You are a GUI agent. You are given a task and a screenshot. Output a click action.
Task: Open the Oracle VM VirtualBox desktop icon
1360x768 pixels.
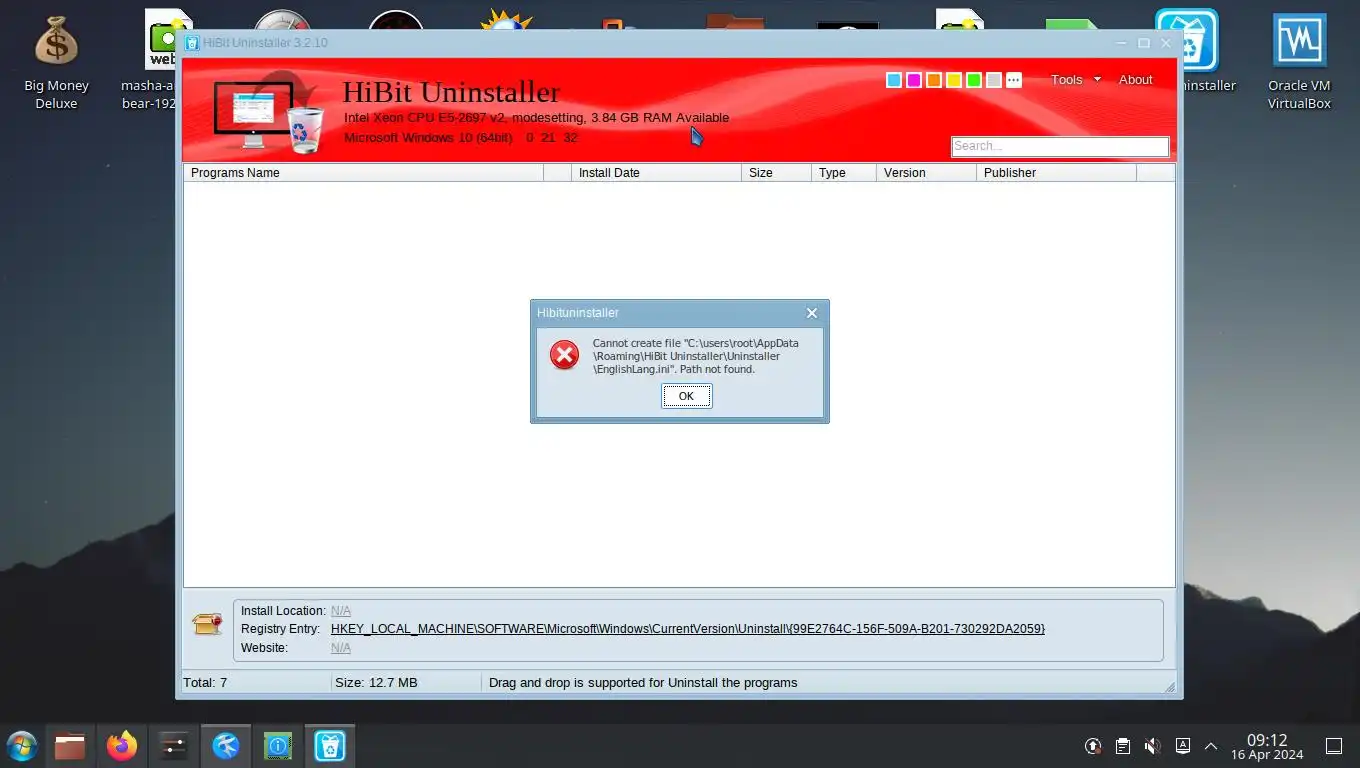(x=1299, y=60)
